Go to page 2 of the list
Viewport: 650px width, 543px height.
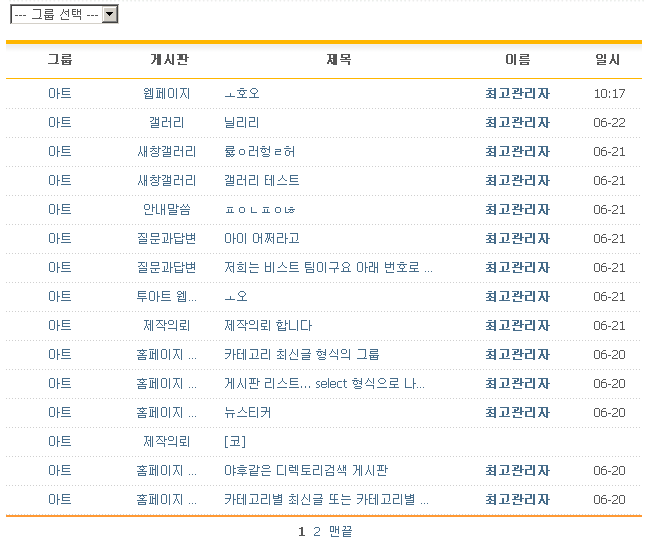tap(317, 531)
